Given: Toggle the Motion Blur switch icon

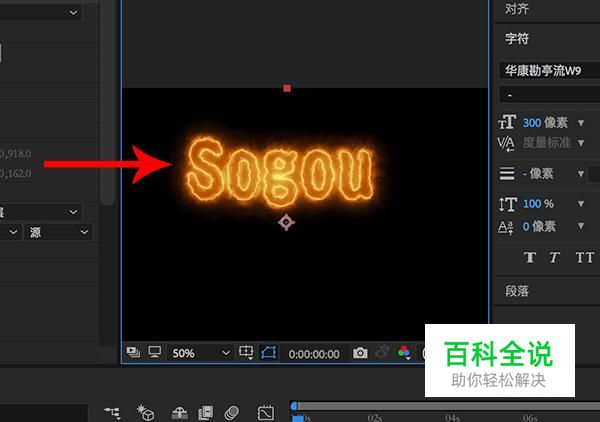Looking at the screenshot, I should coord(232,413).
